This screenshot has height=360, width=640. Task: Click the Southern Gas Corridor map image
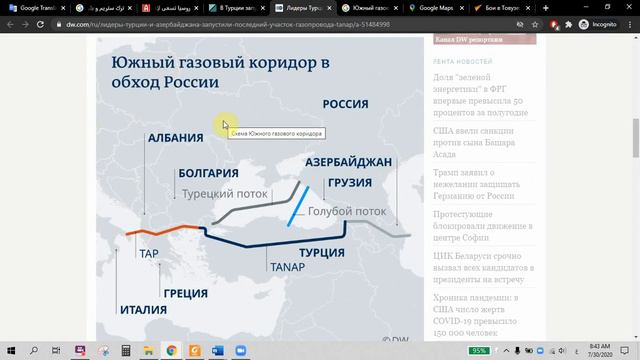coord(260,189)
